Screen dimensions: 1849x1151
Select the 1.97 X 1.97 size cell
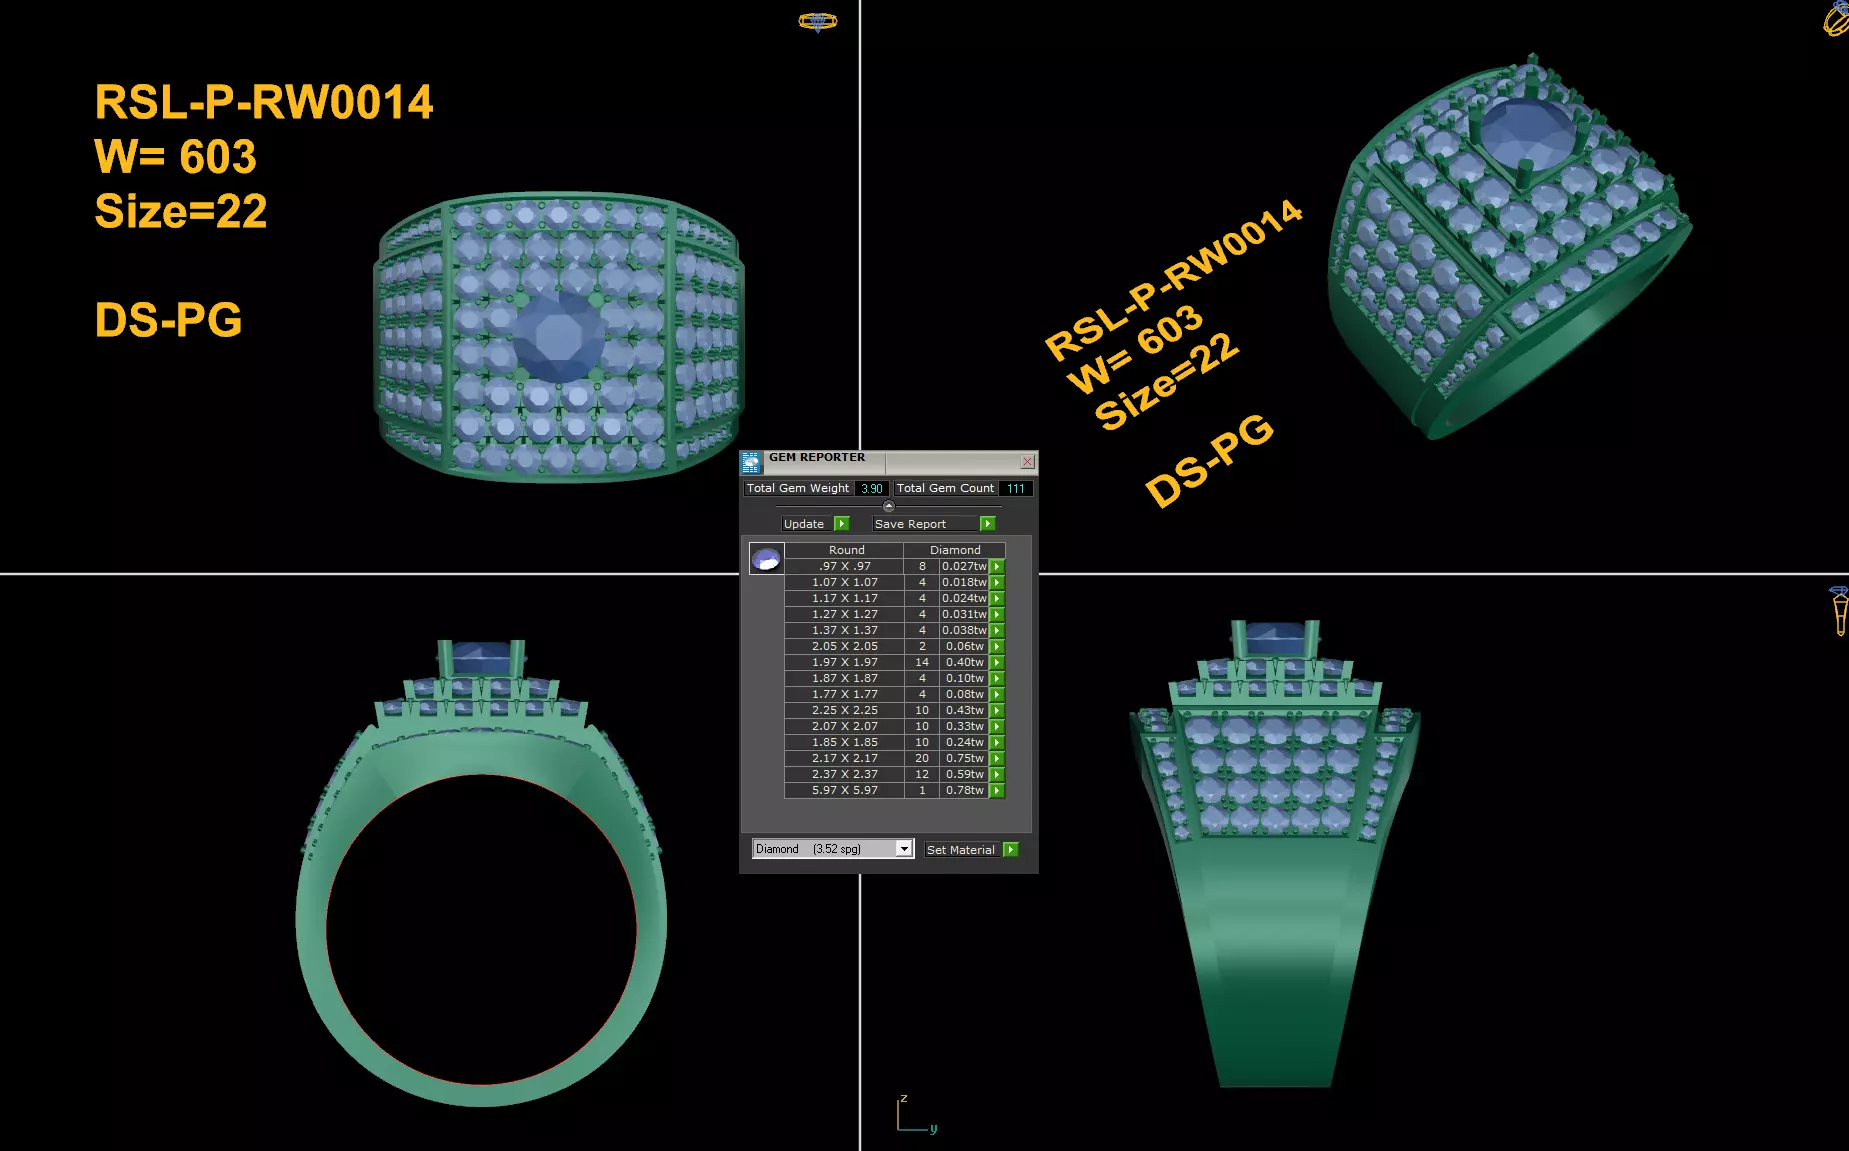coord(845,662)
